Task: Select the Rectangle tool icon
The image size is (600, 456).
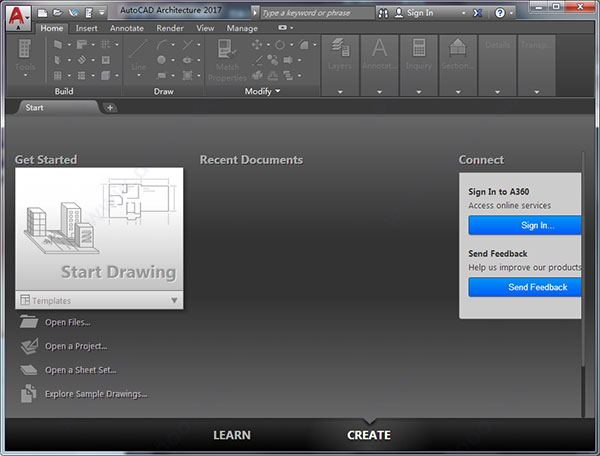Action: [x=161, y=75]
